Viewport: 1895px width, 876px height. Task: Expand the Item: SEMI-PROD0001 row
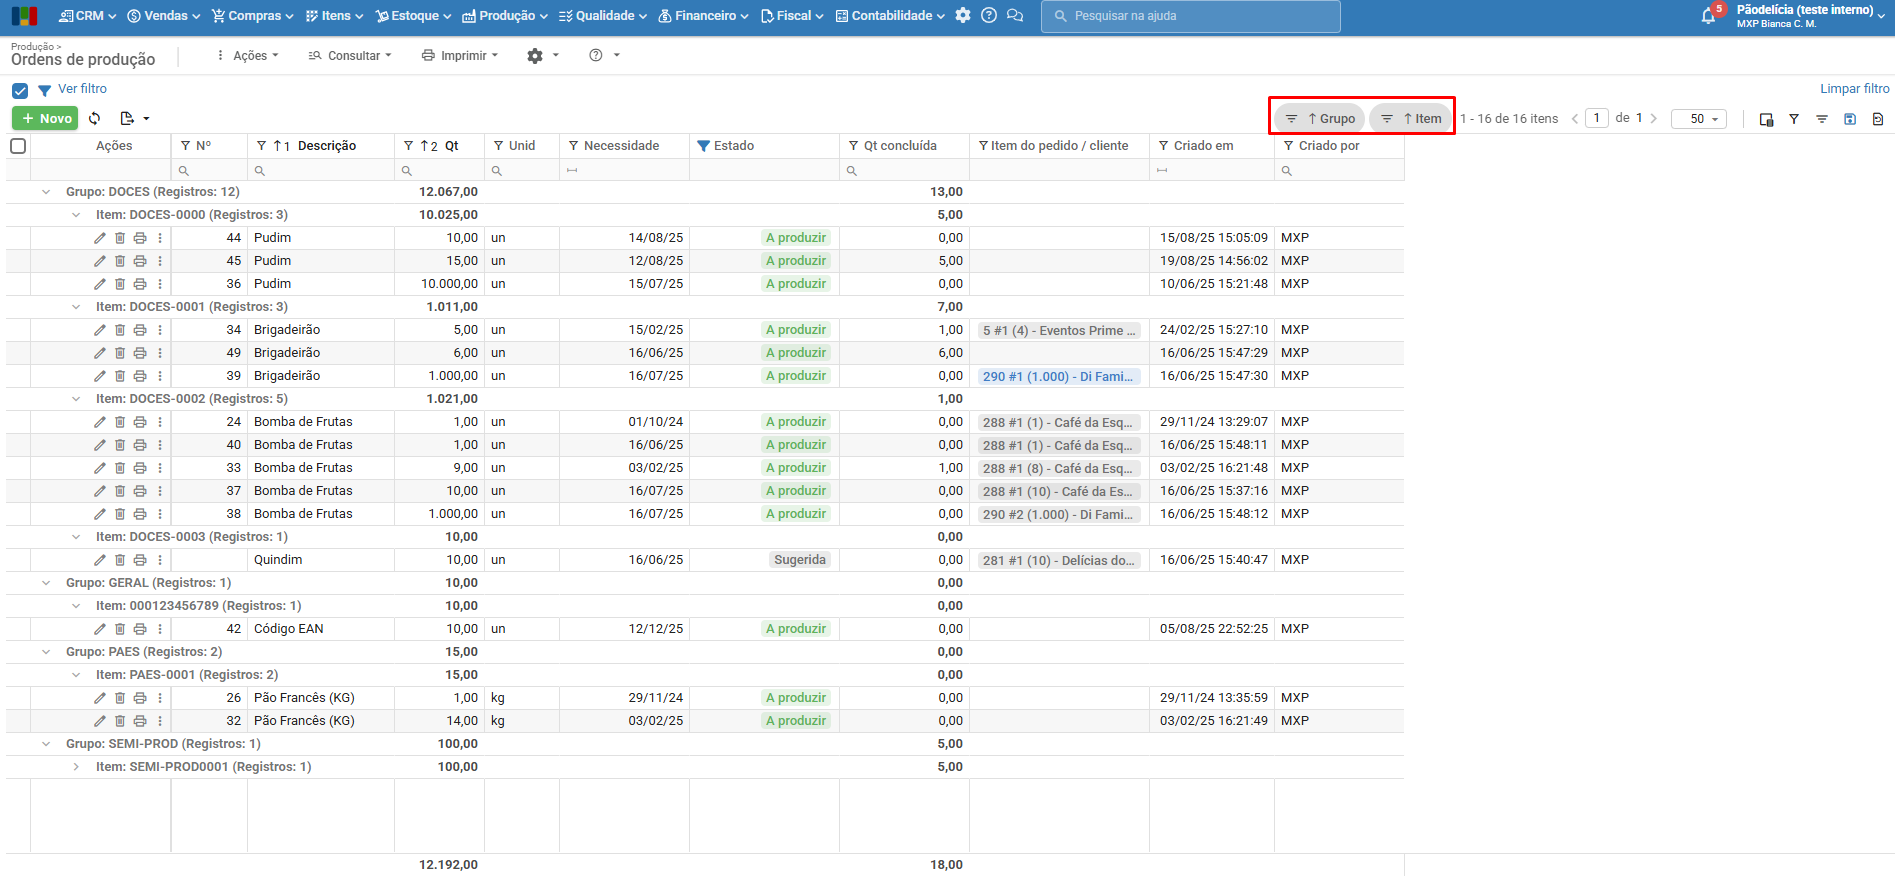[76, 767]
